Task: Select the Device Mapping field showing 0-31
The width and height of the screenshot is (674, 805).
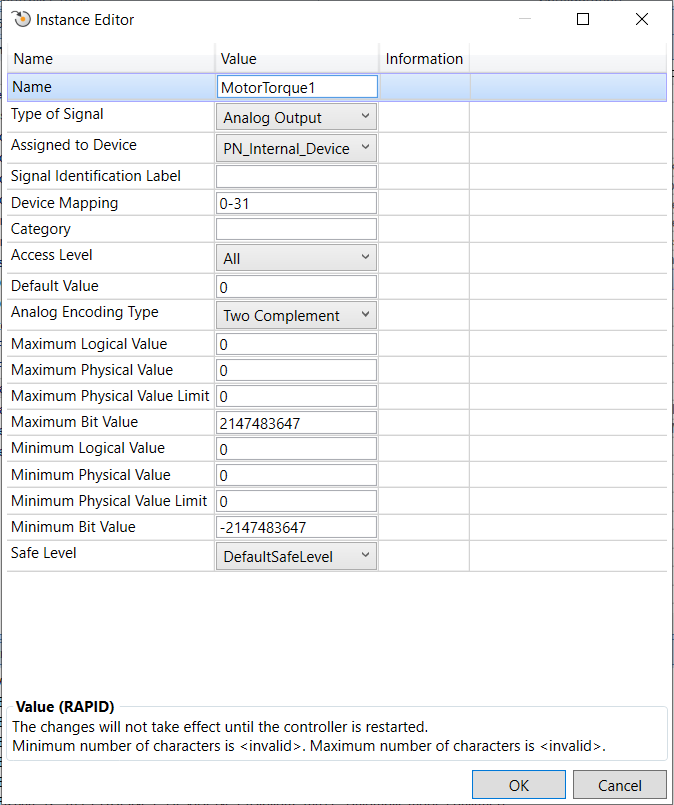Action: coord(296,203)
